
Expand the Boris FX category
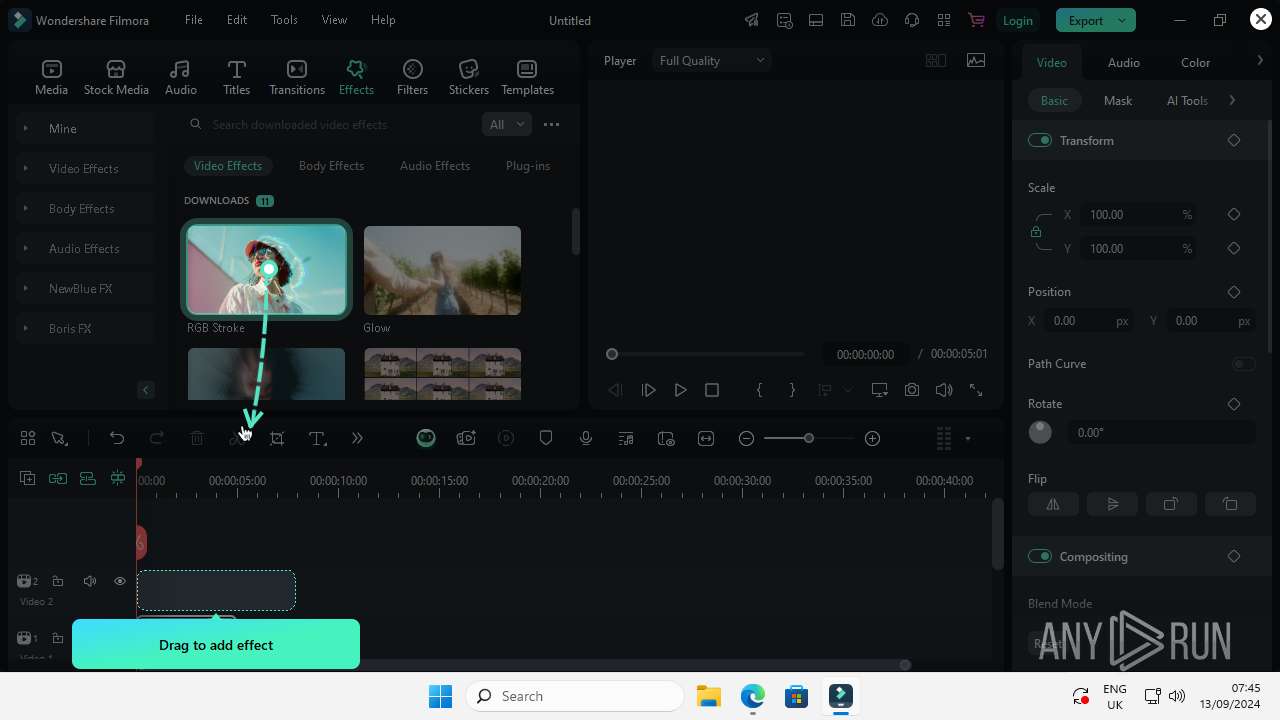pyautogui.click(x=84, y=328)
